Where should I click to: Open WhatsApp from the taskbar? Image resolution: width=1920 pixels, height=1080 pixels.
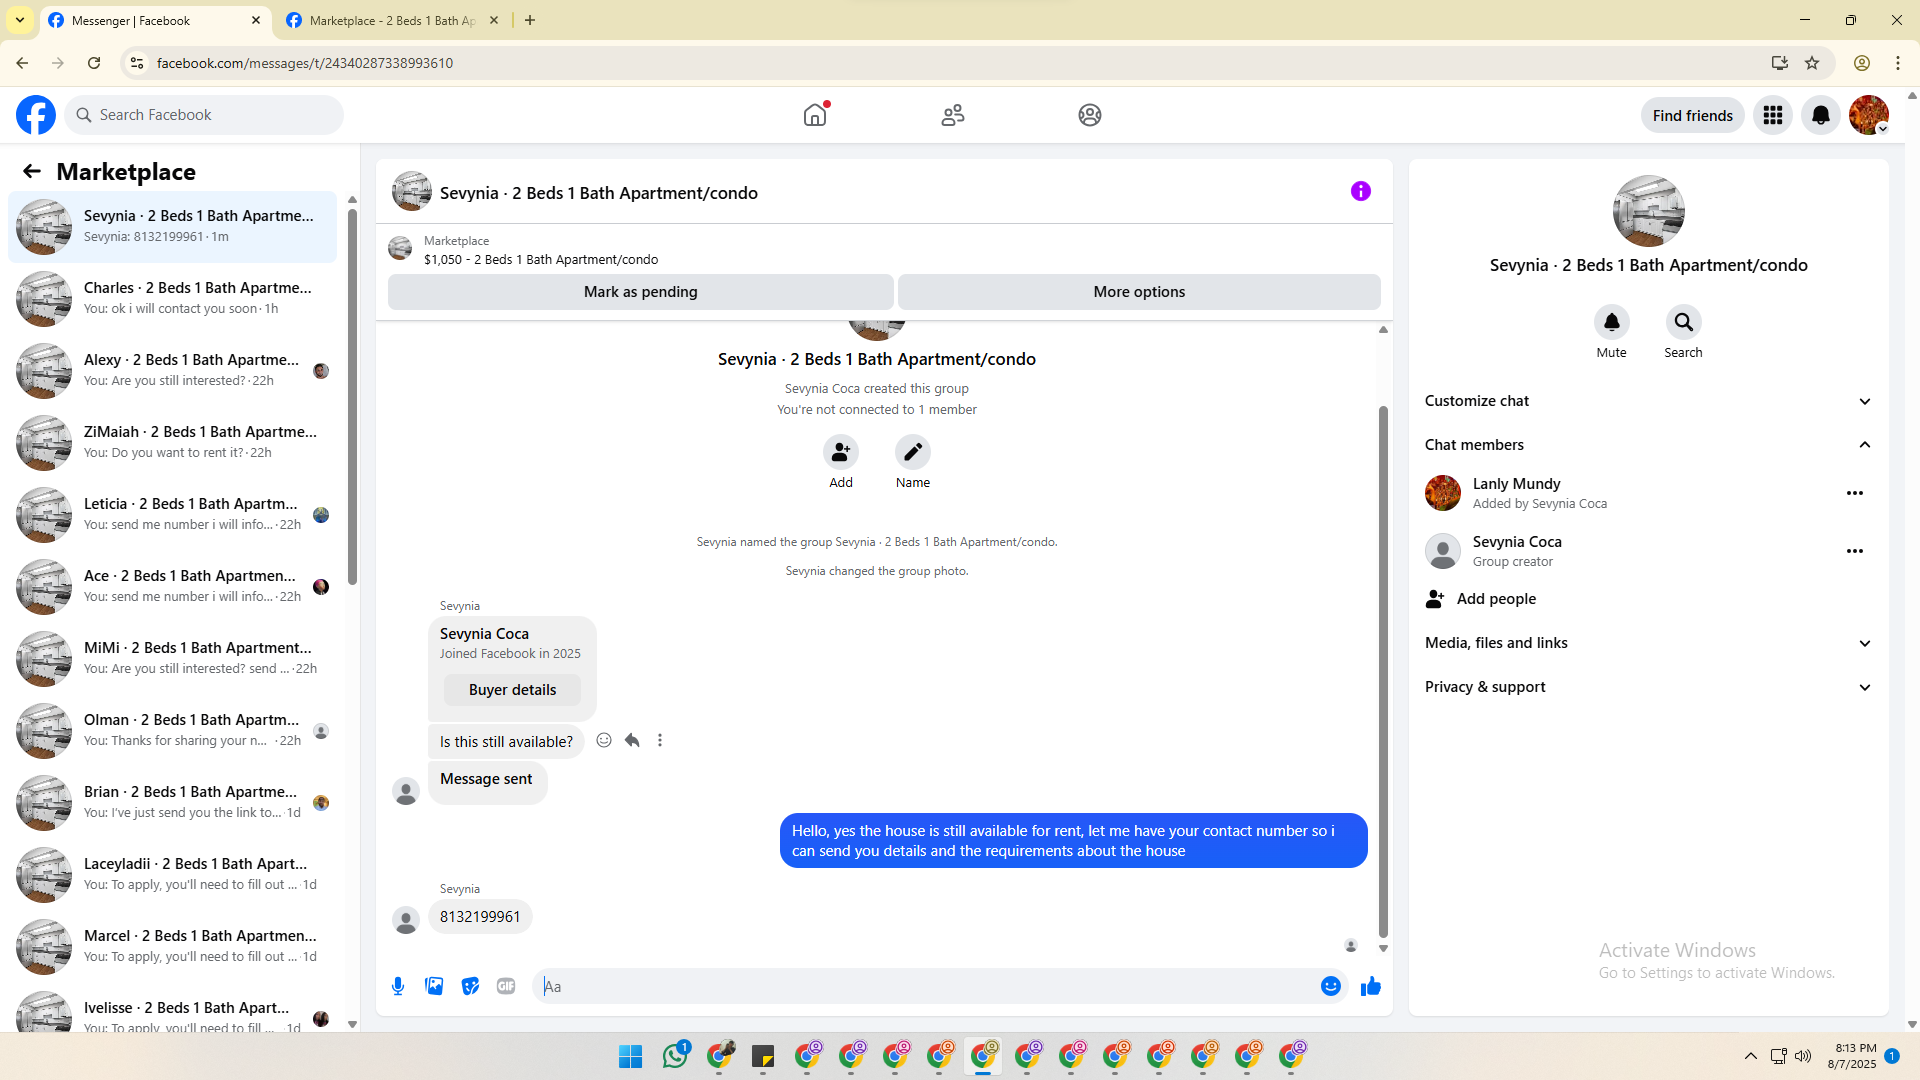[675, 1056]
